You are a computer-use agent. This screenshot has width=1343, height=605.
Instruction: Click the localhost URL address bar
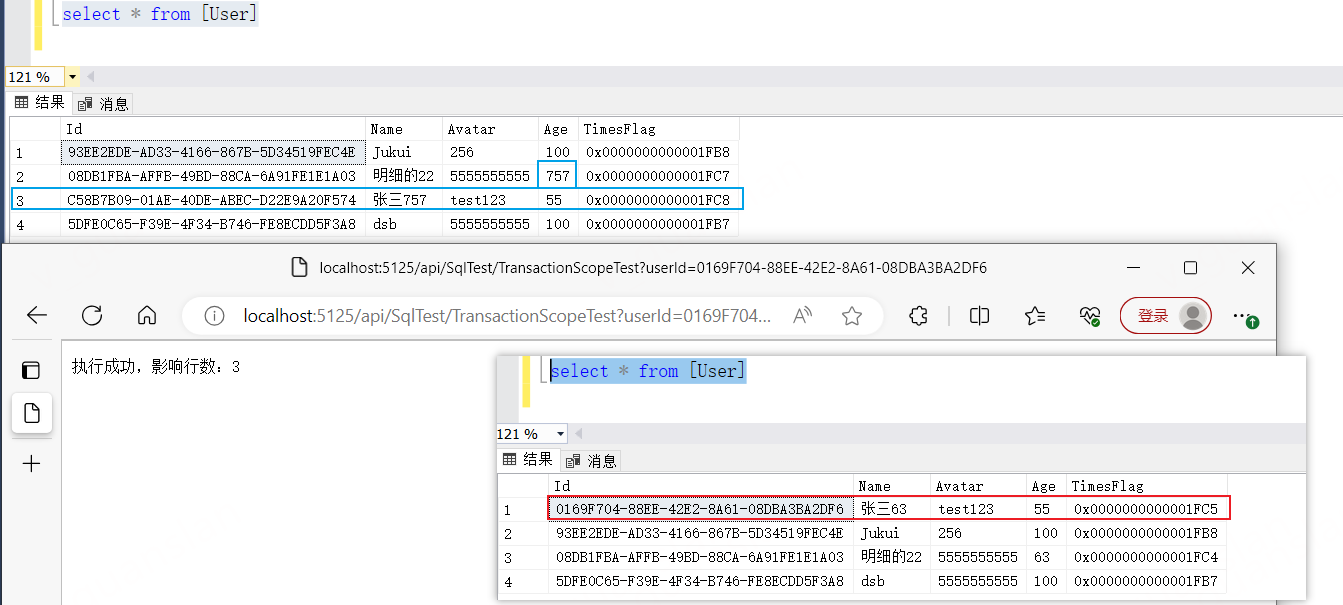[500, 316]
